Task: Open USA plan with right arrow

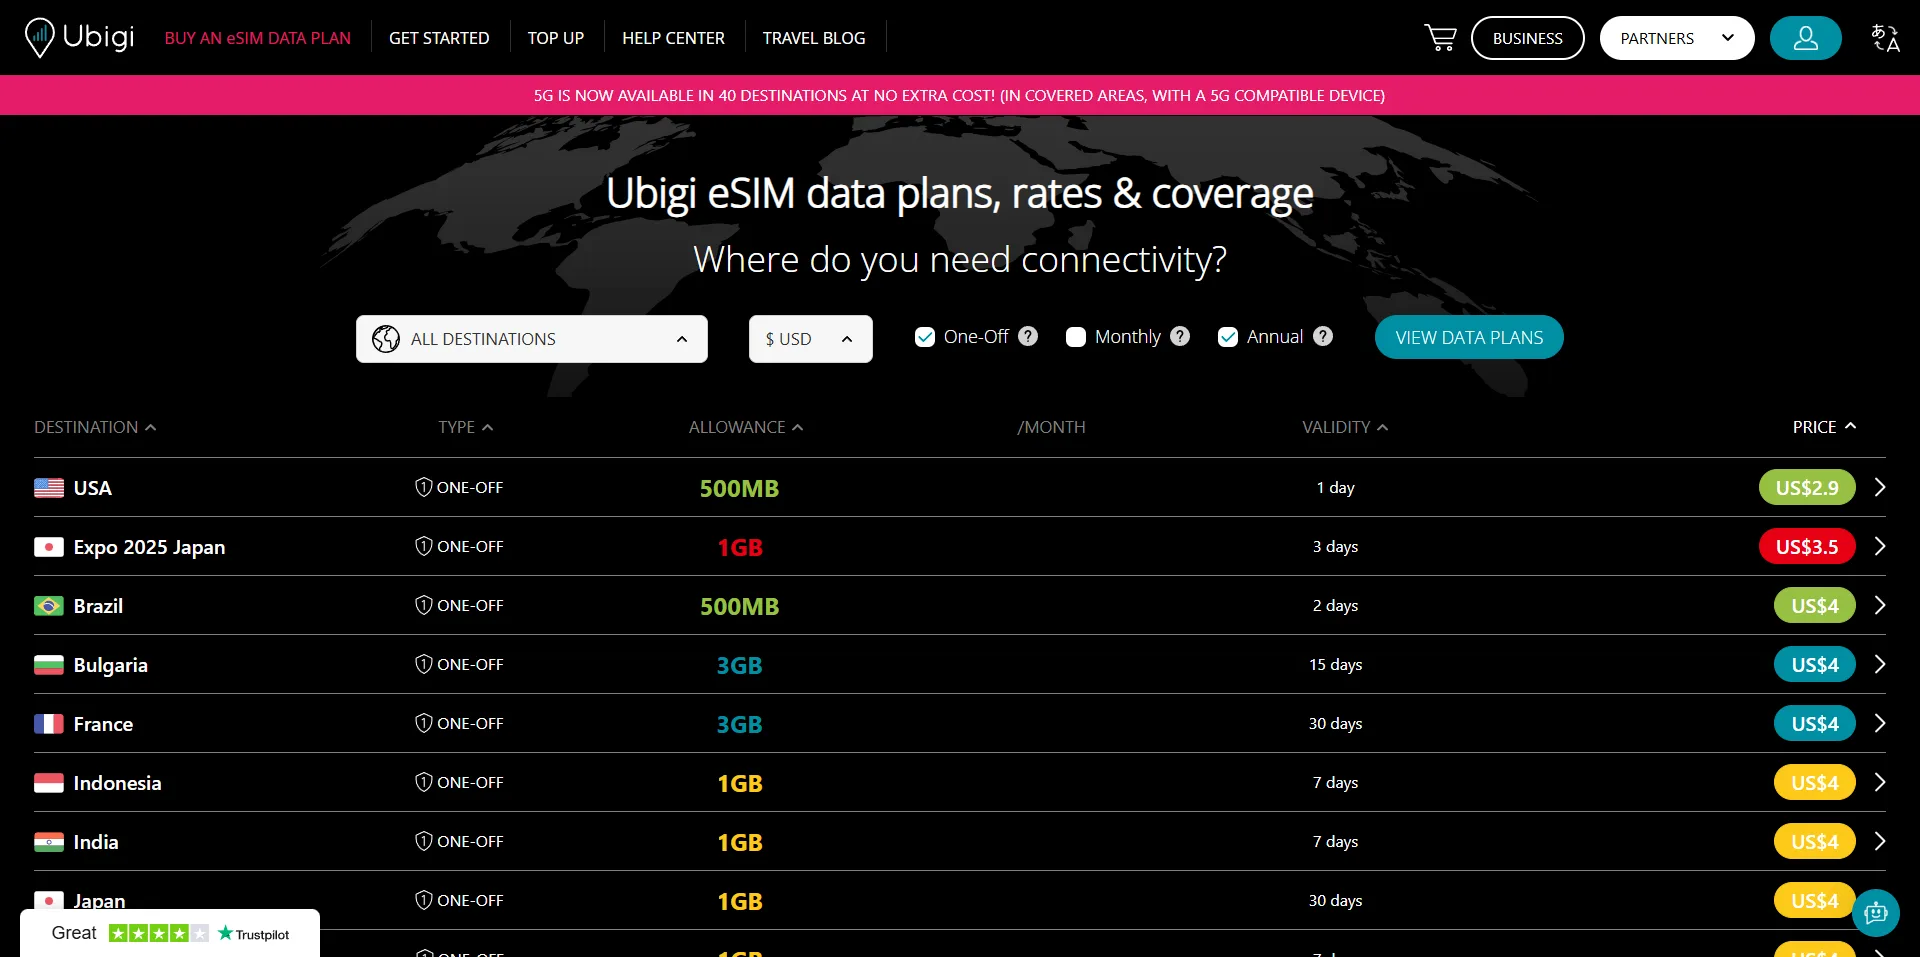Action: (x=1880, y=487)
